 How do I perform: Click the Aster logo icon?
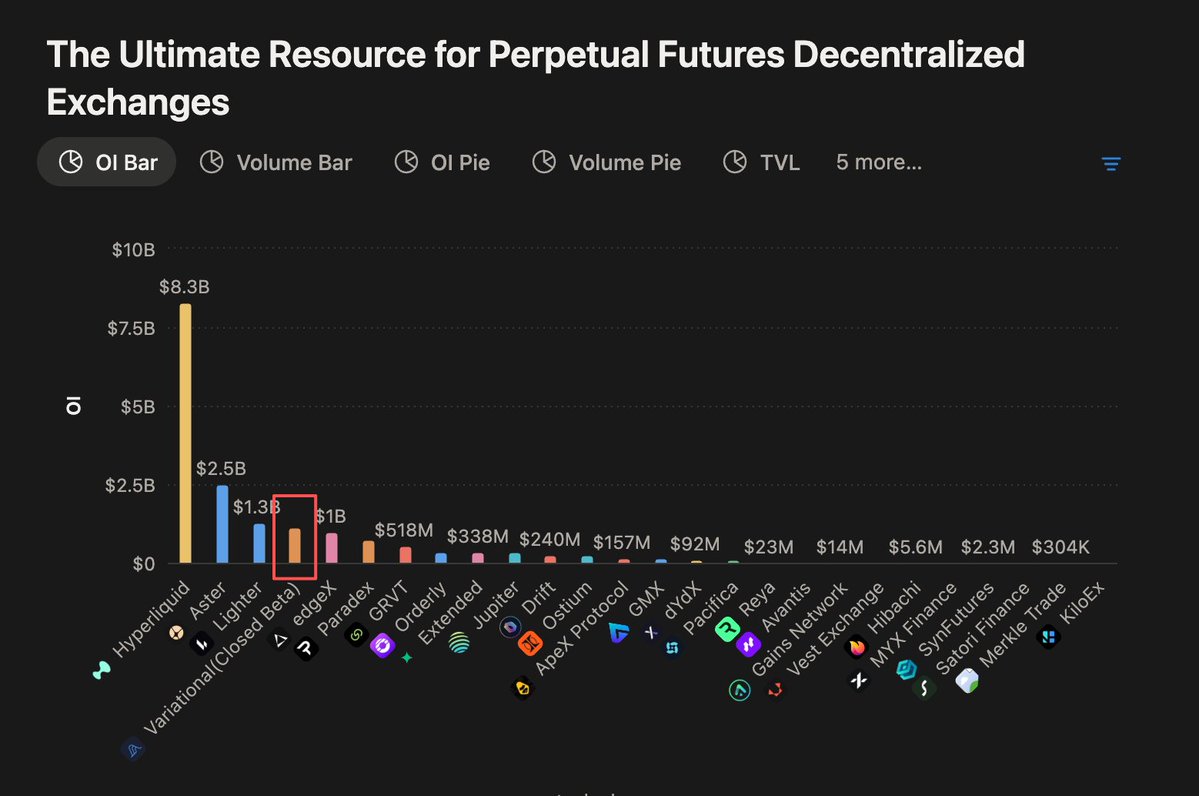(176, 632)
